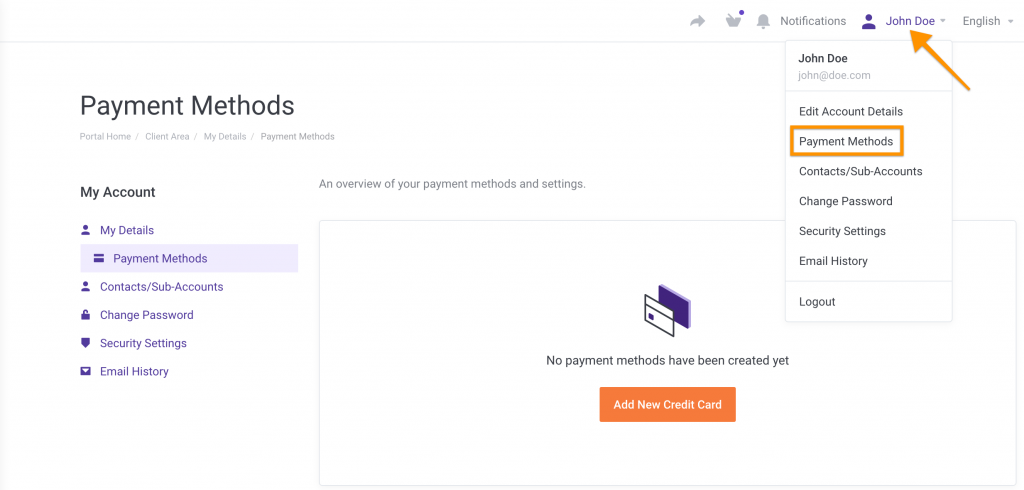This screenshot has width=1024, height=490.
Task: Go to Portal Home breadcrumb link
Action: [105, 137]
